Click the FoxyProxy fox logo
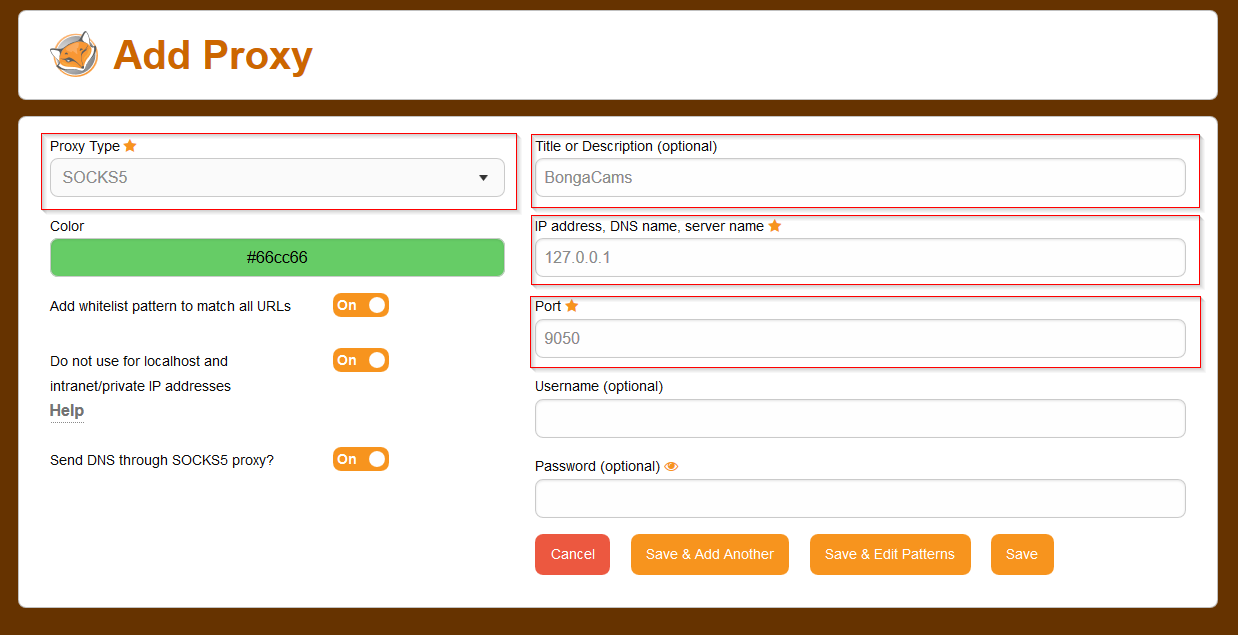This screenshot has width=1238, height=635. 74,55
